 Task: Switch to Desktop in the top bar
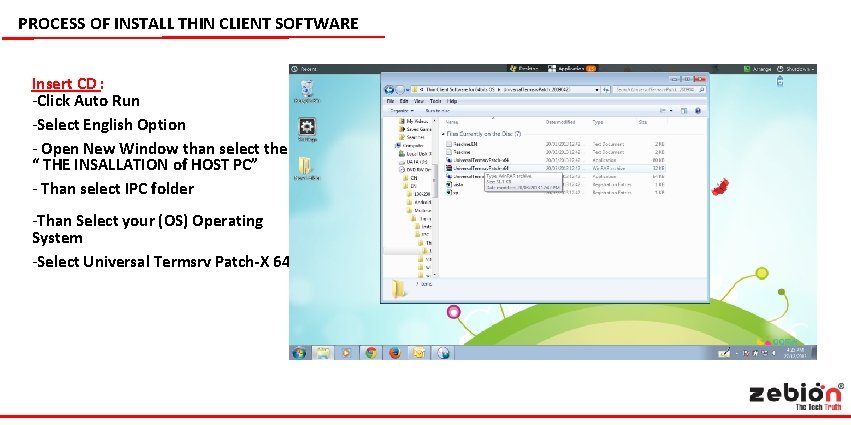coord(524,69)
